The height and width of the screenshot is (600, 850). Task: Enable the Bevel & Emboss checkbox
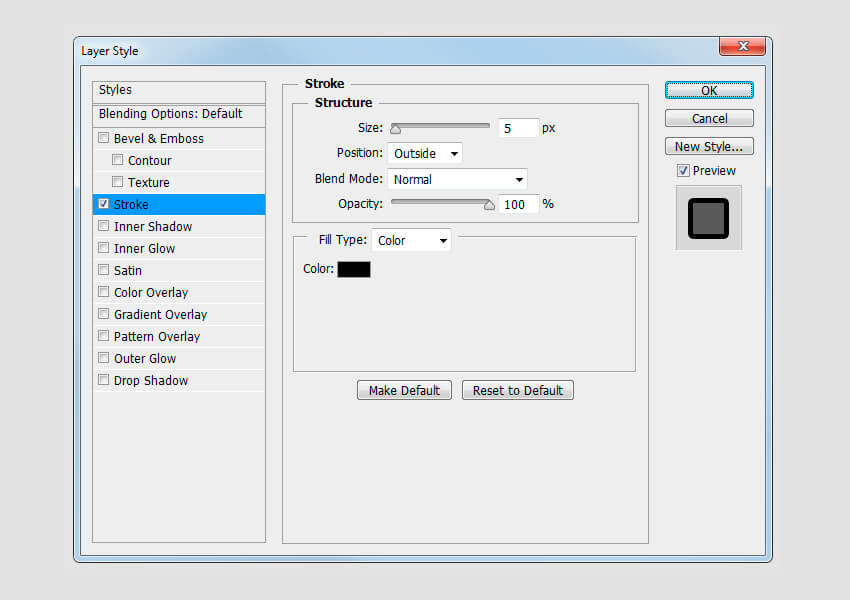click(x=104, y=138)
